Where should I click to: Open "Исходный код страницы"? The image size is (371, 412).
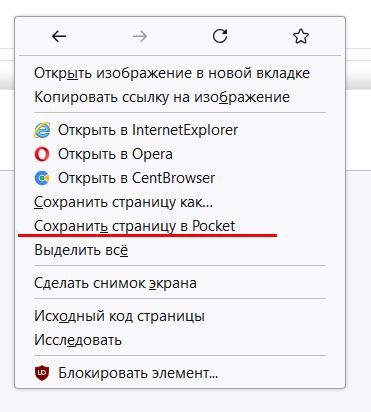tap(119, 316)
